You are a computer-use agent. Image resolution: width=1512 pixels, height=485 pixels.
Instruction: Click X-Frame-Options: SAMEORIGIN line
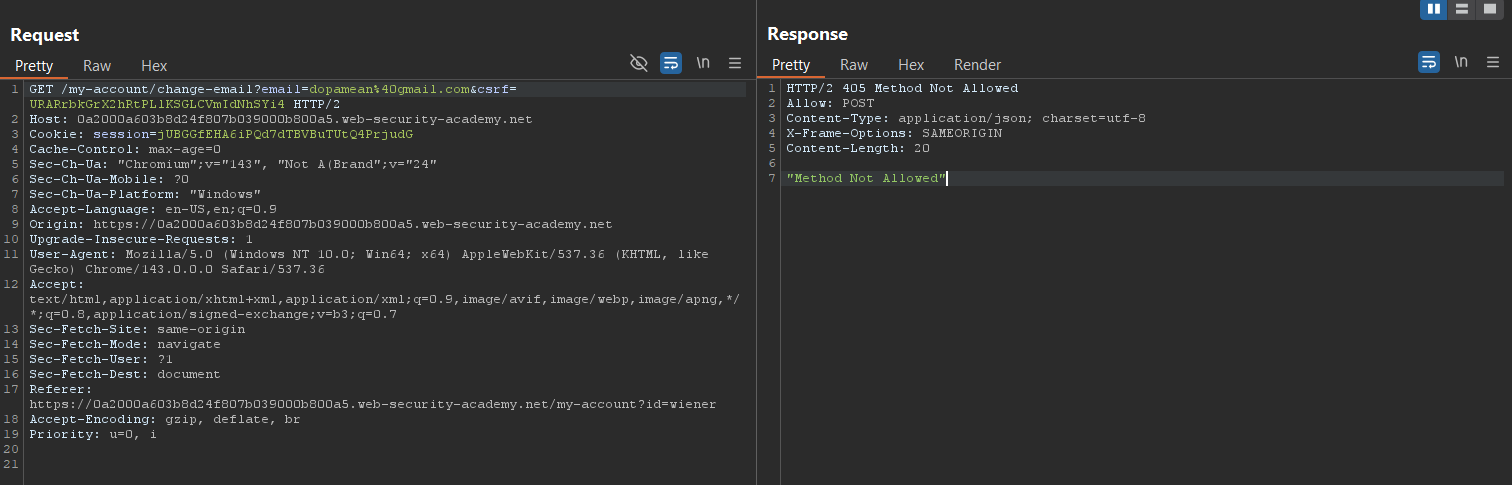[x=894, y=133]
